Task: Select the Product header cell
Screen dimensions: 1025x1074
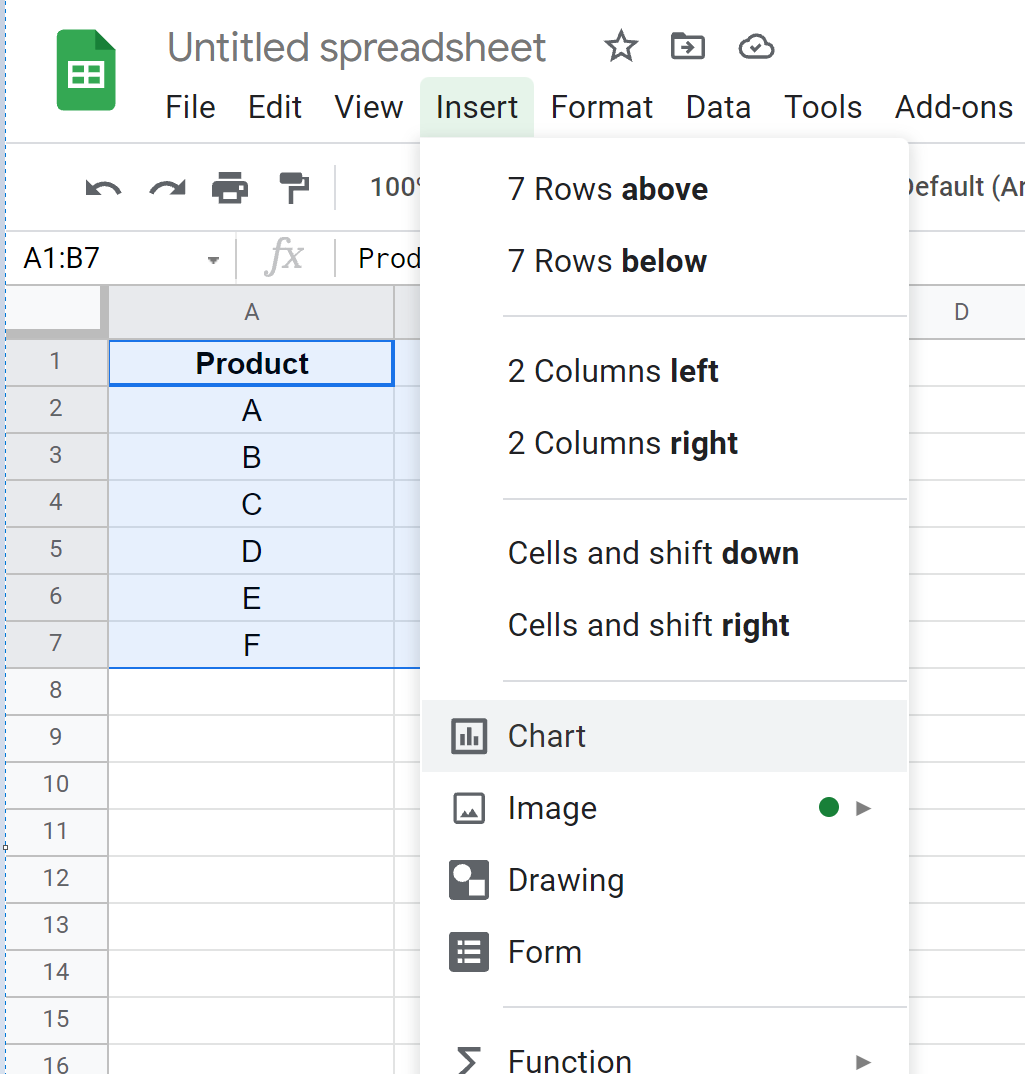Action: 251,363
